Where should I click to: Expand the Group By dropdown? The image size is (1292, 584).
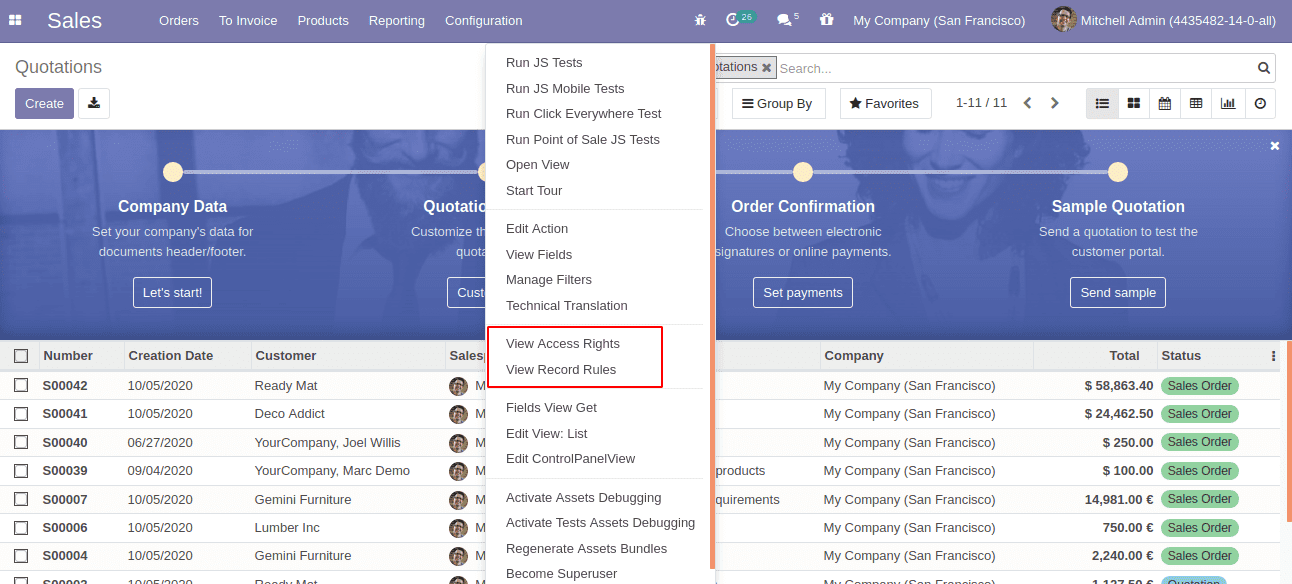(779, 103)
